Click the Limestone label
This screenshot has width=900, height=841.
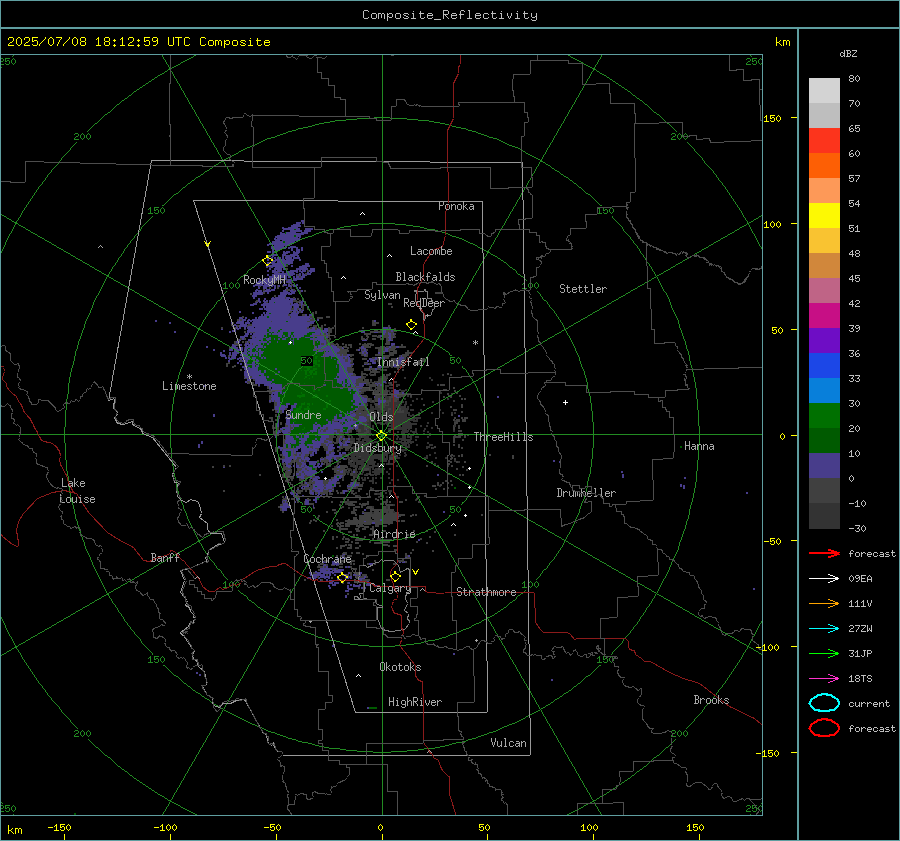(x=189, y=386)
